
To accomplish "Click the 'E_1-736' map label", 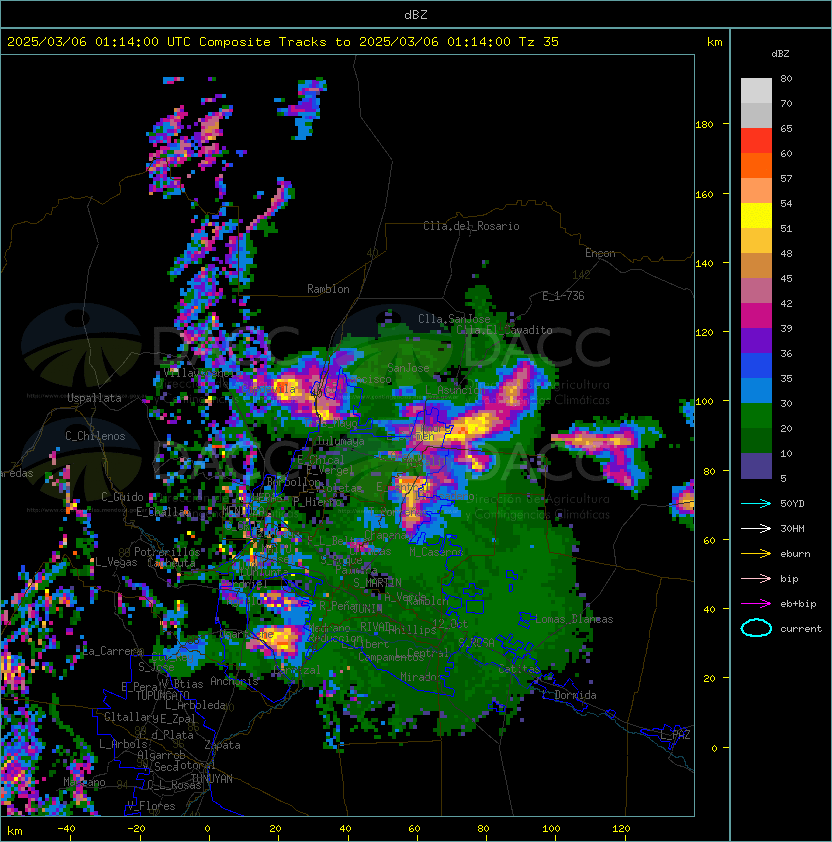I will pyautogui.click(x=563, y=296).
